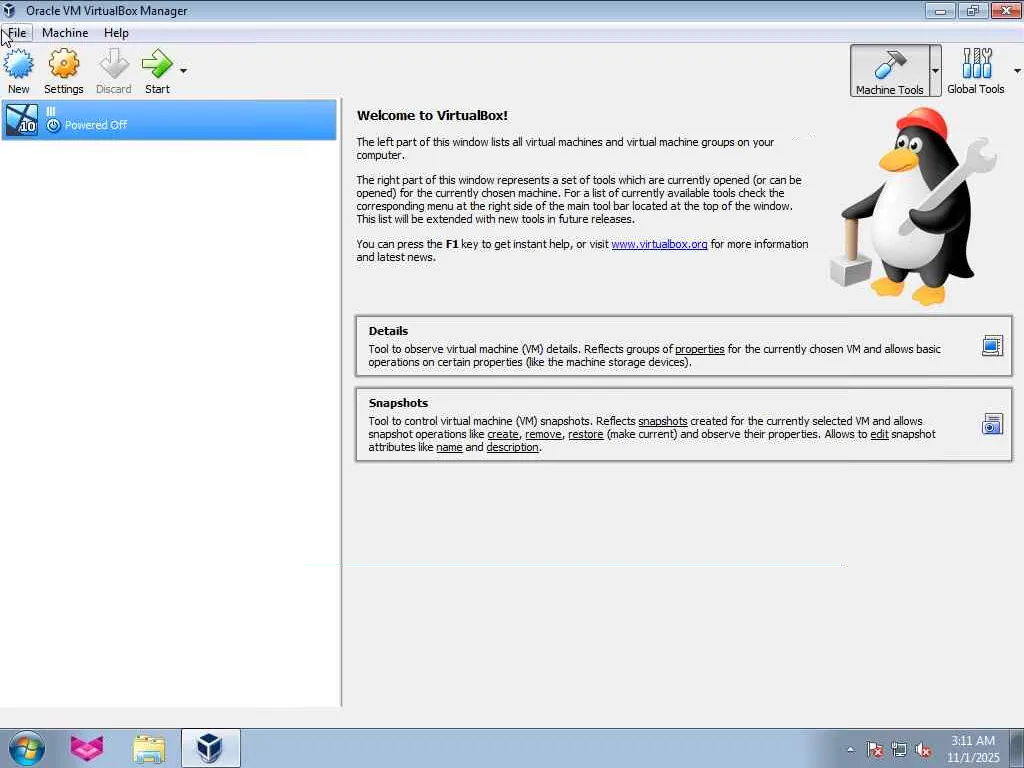Click the edit link in Snapshots
The width and height of the screenshot is (1024, 768).
pyautogui.click(x=879, y=434)
